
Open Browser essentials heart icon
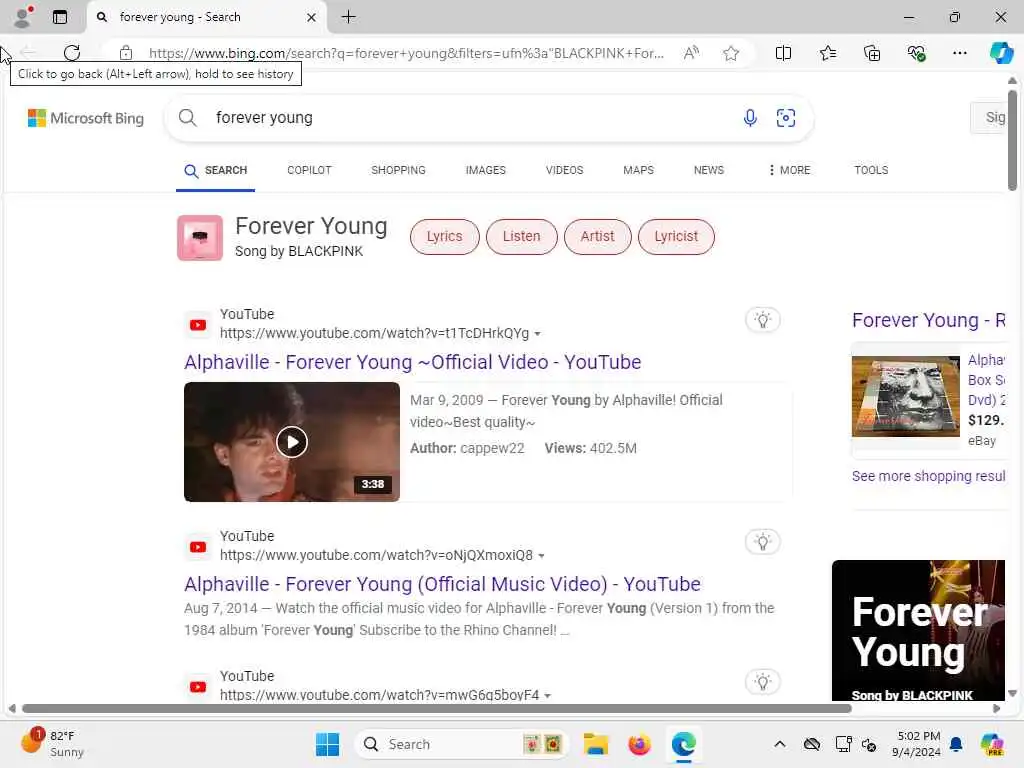(916, 53)
